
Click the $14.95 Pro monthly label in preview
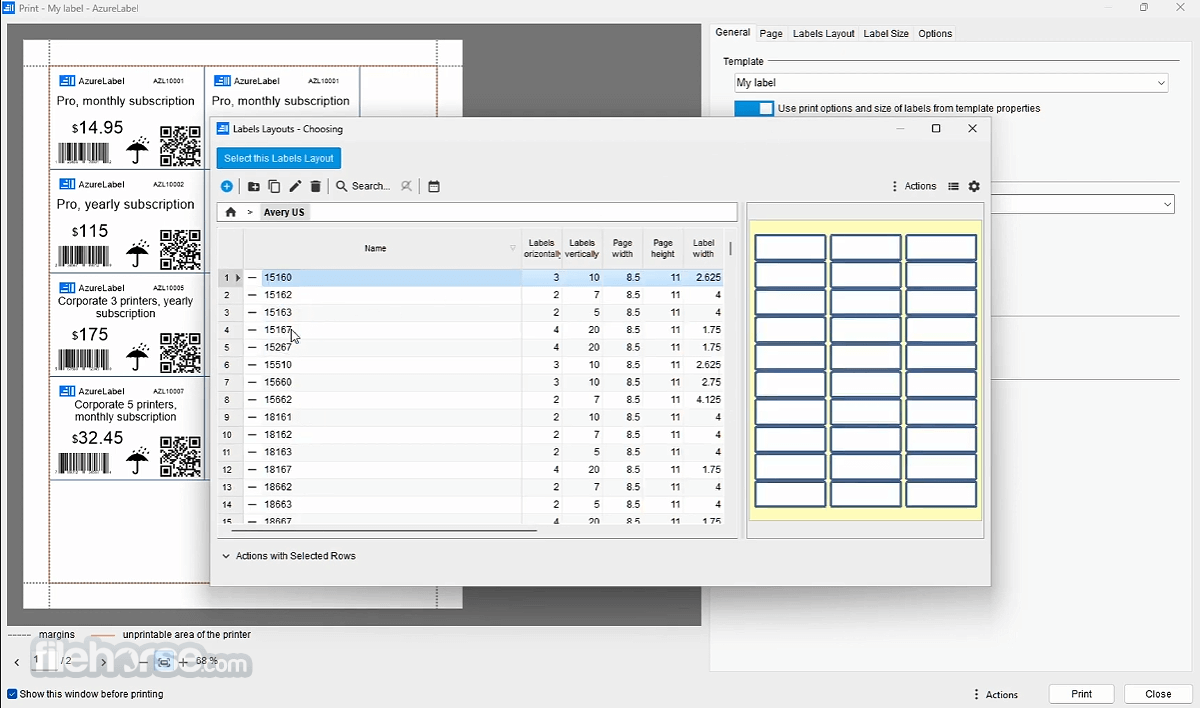pos(127,117)
